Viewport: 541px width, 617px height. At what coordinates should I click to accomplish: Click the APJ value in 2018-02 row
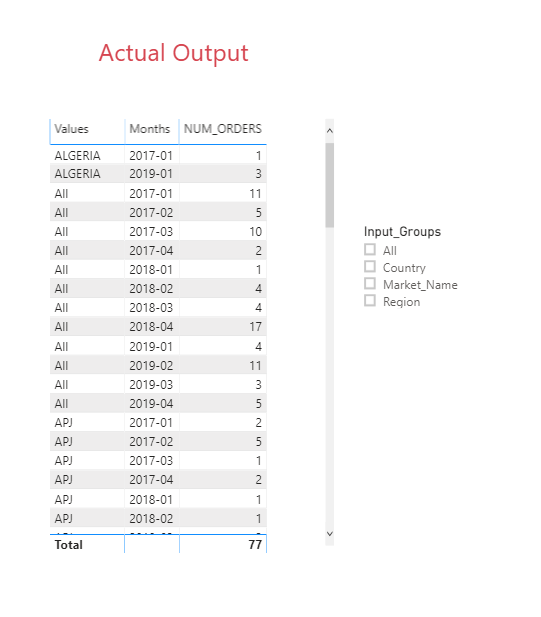[63, 519]
